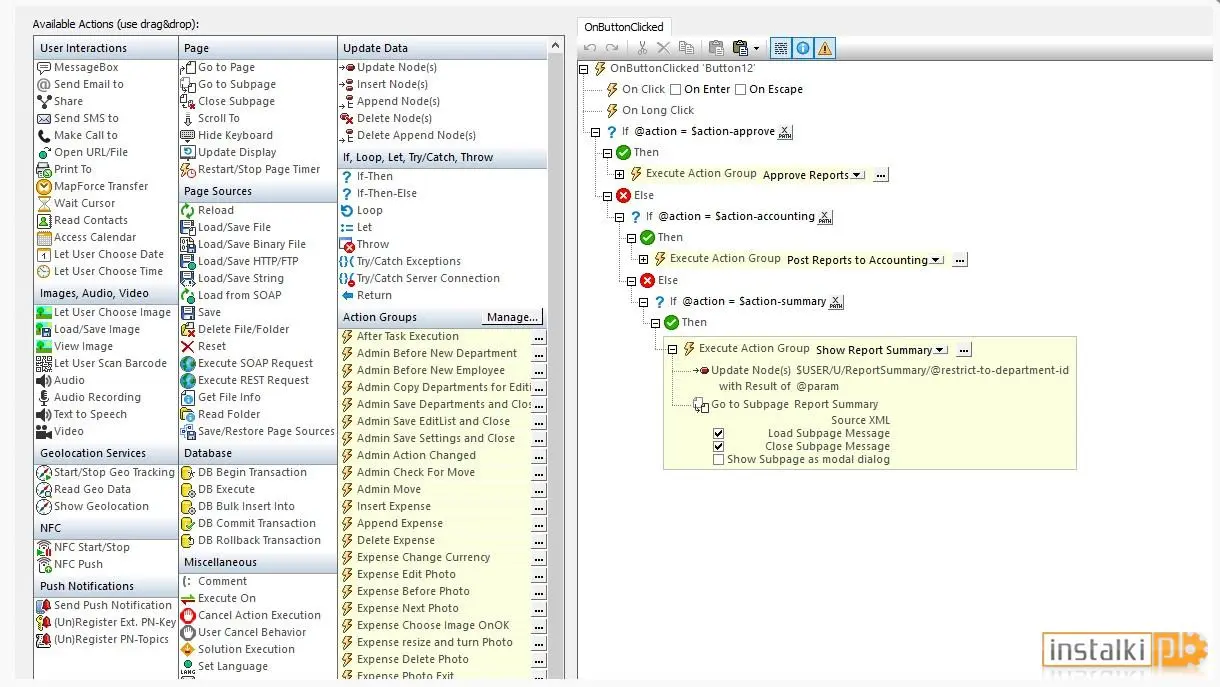The height and width of the screenshot is (687, 1220).
Task: Collapse the If @action = $action-approve node
Action: coord(595,131)
